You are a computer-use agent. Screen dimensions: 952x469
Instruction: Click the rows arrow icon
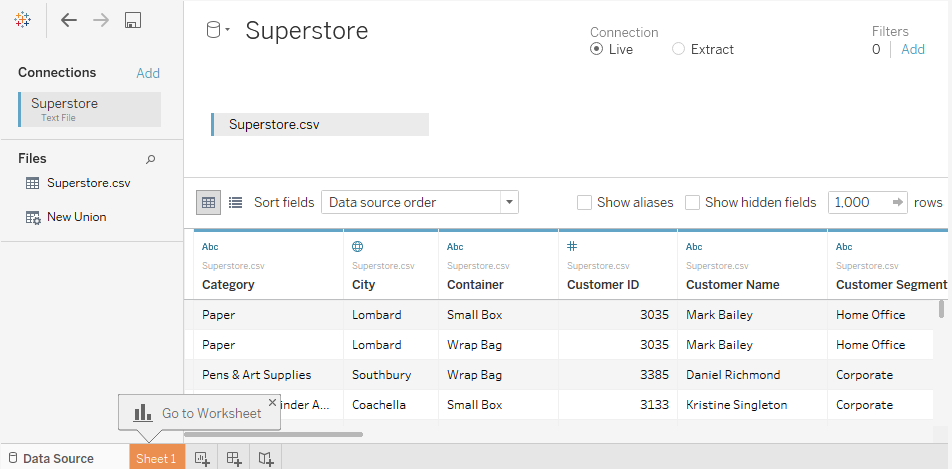point(898,202)
